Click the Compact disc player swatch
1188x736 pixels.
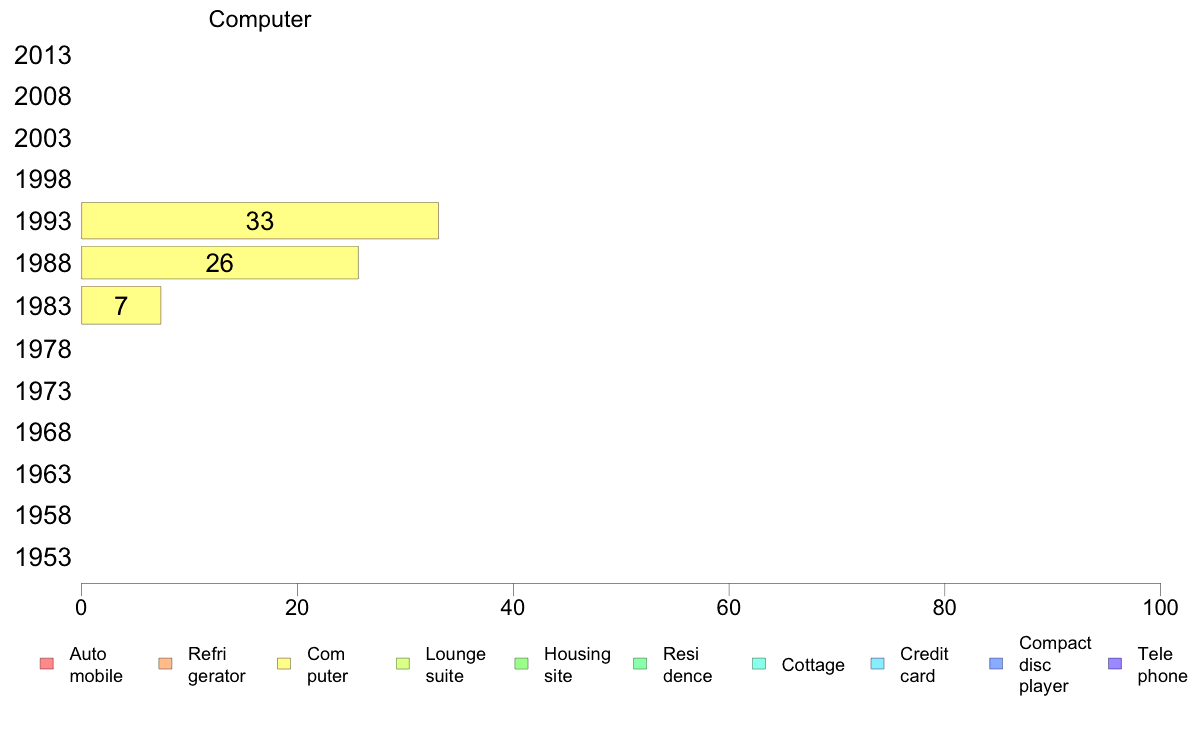click(996, 664)
